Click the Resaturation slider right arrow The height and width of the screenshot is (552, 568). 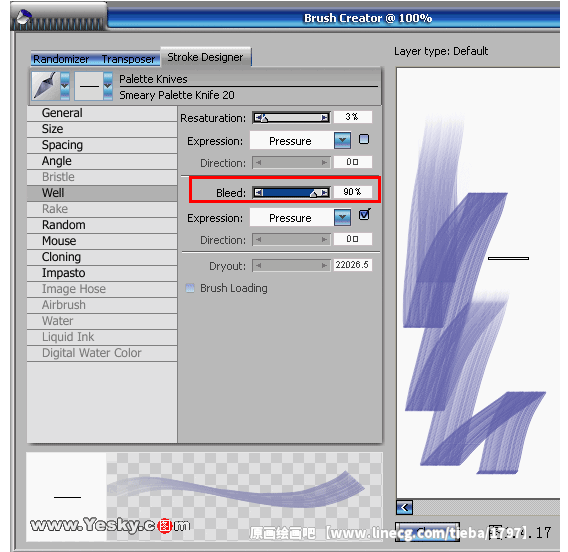(x=325, y=117)
